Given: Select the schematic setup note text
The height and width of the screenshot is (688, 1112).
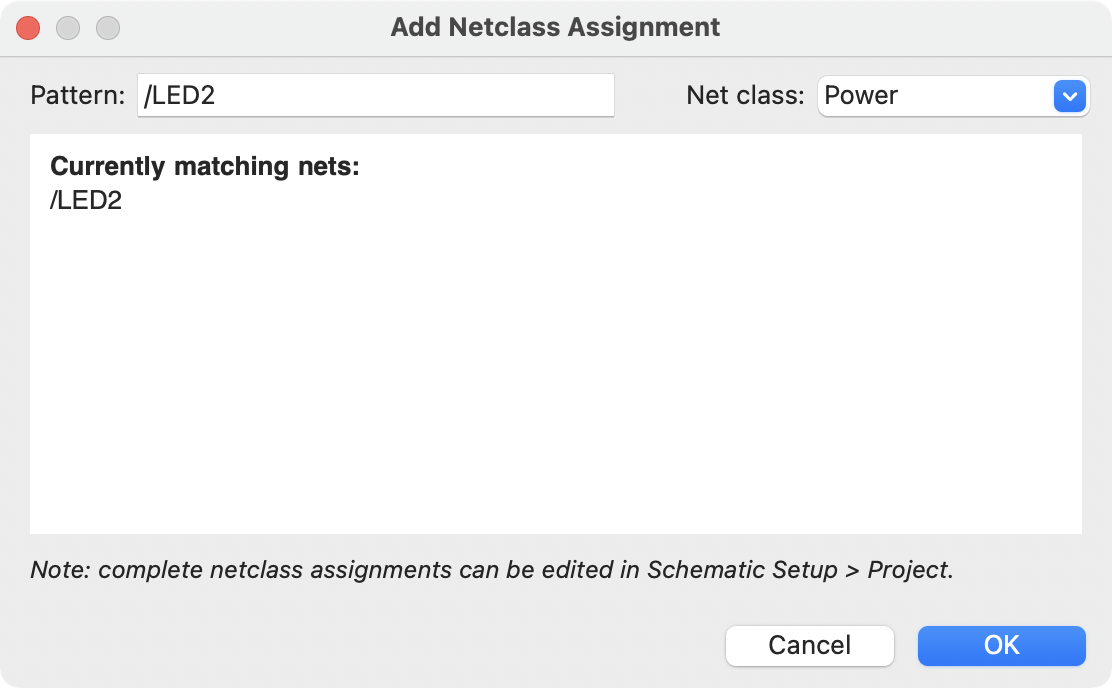Looking at the screenshot, I should click(x=489, y=569).
